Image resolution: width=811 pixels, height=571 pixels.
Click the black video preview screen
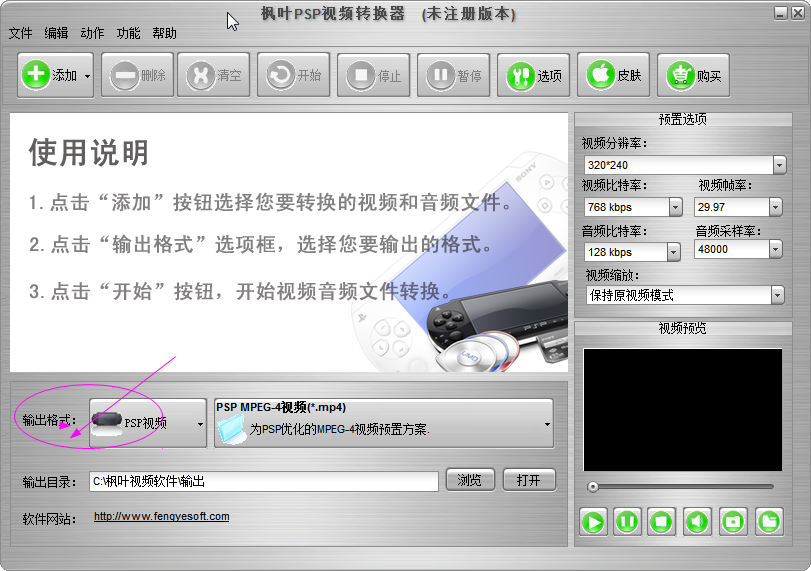click(x=683, y=410)
